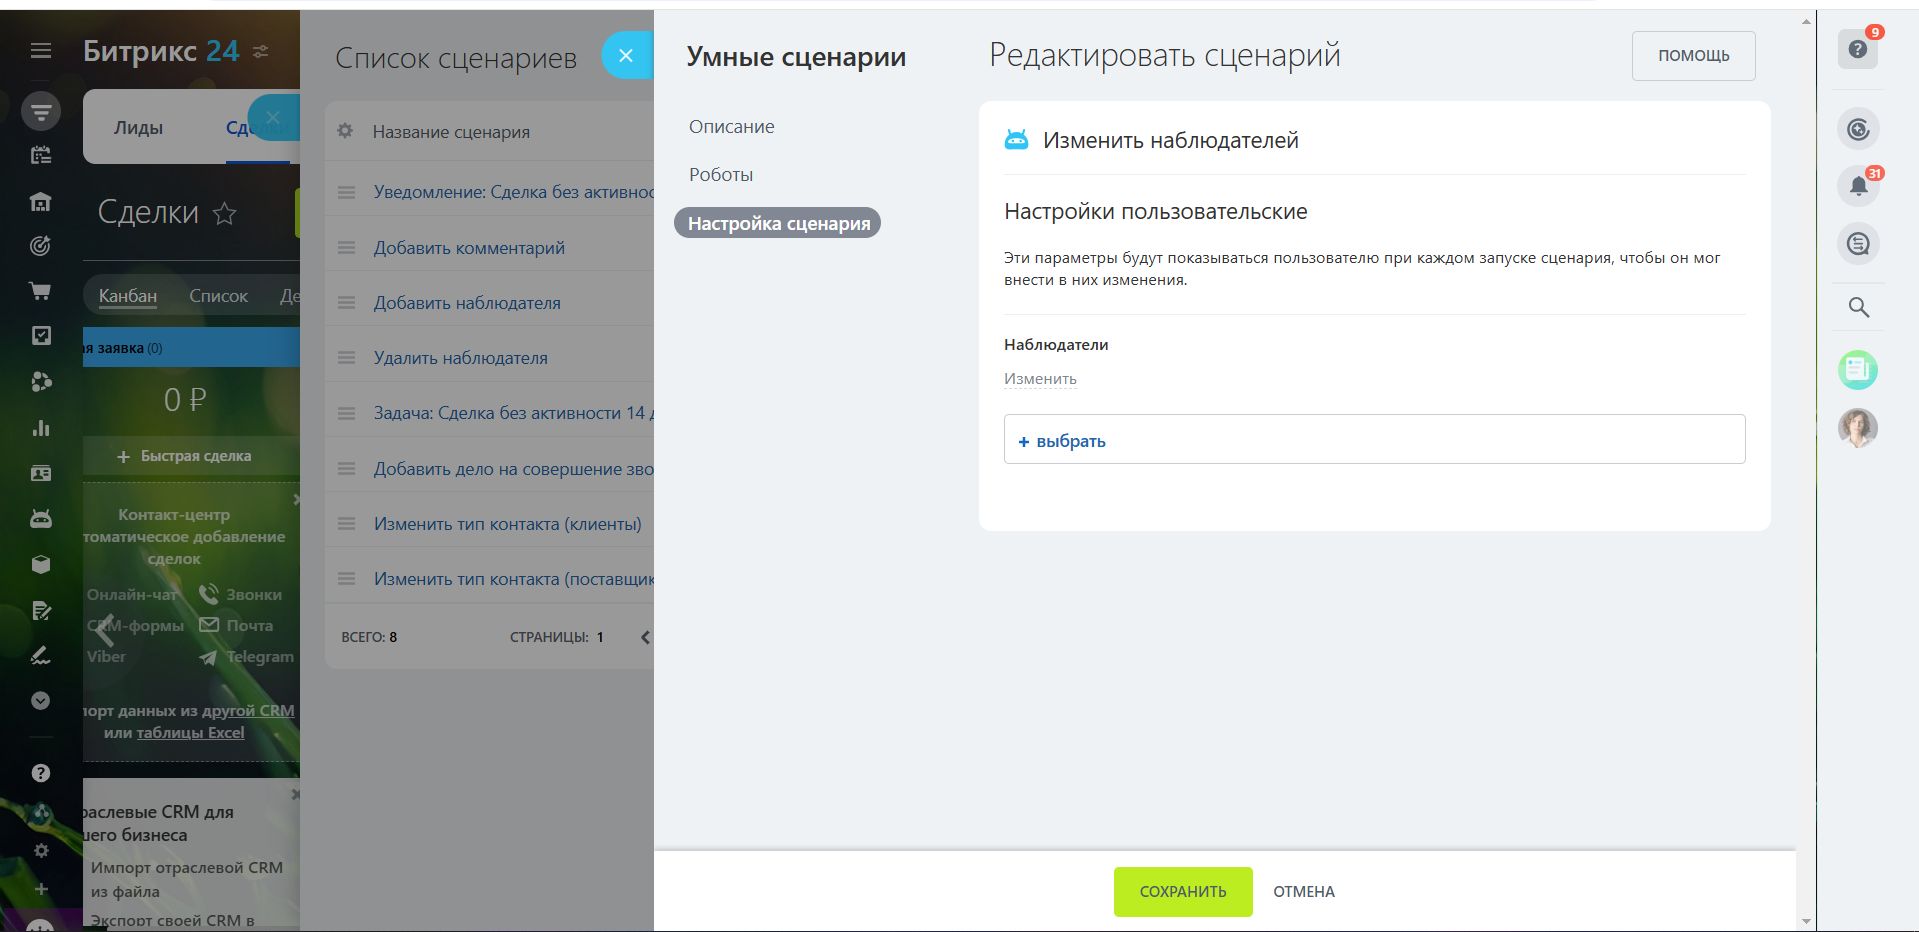Click the таблицы Excel import link
This screenshot has height=932, width=1919.
pos(190,733)
